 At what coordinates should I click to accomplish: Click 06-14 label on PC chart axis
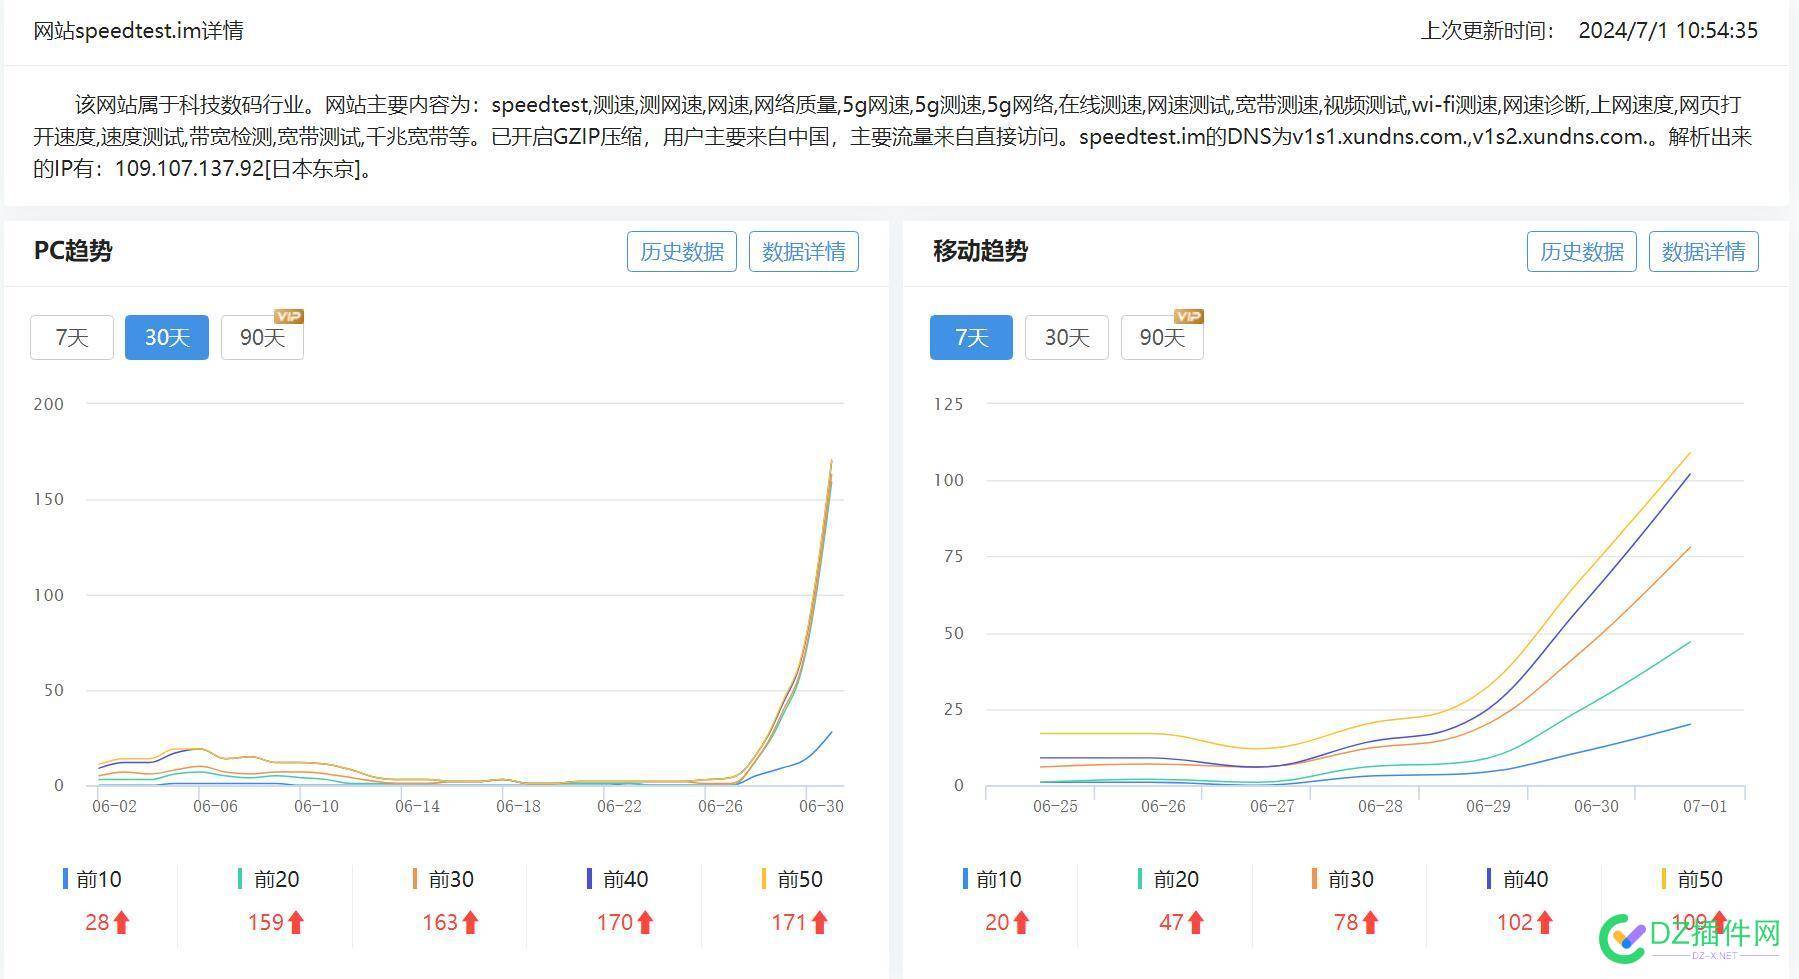[x=417, y=806]
